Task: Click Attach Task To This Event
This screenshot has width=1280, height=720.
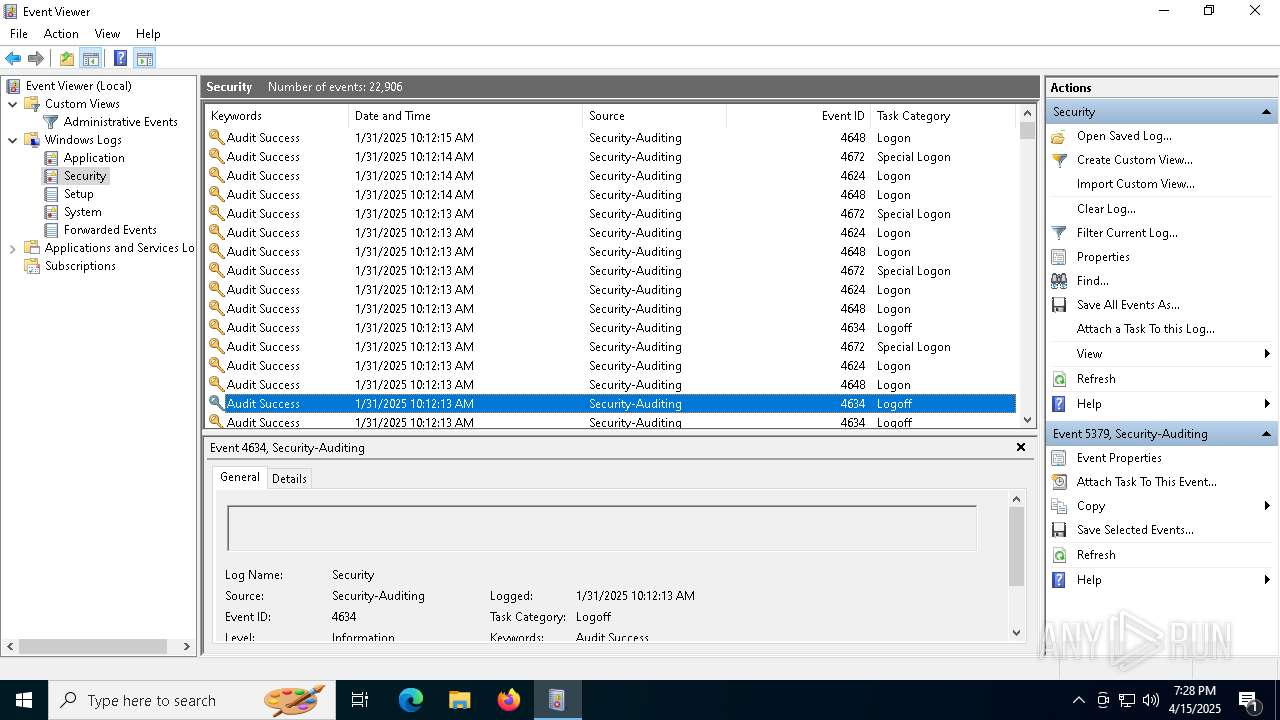Action: (x=1147, y=482)
